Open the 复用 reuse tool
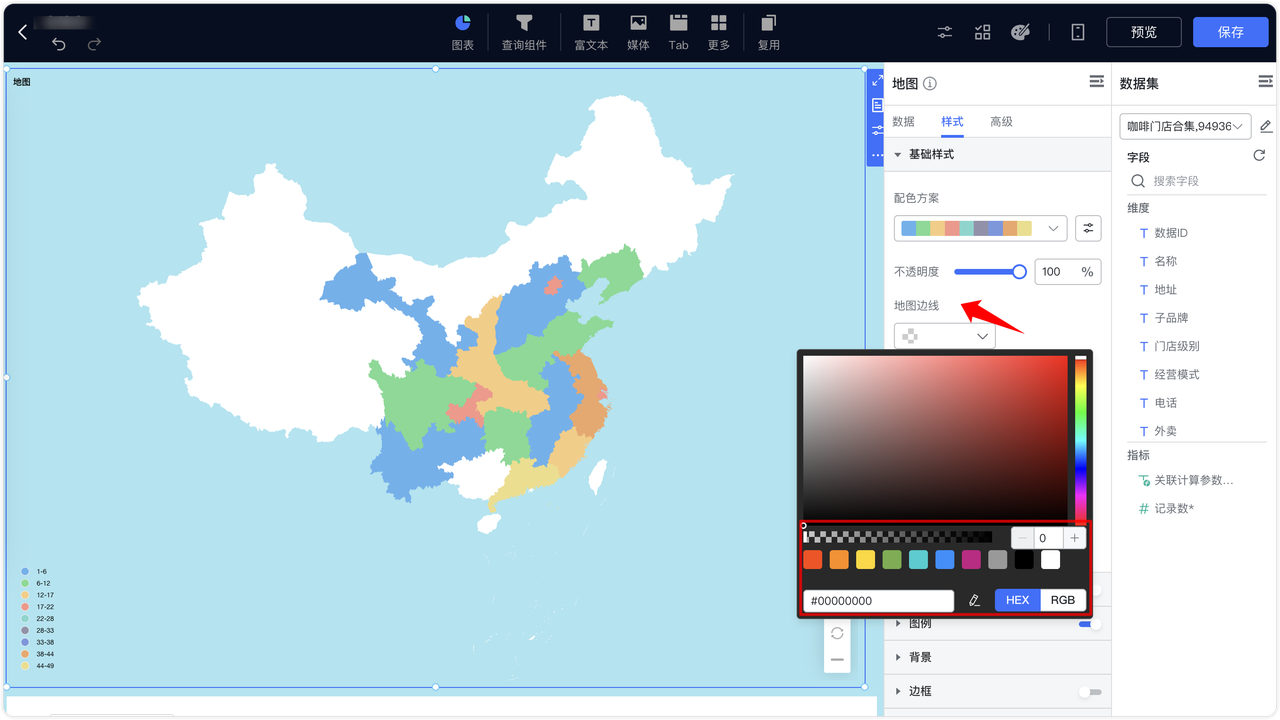 (x=768, y=32)
